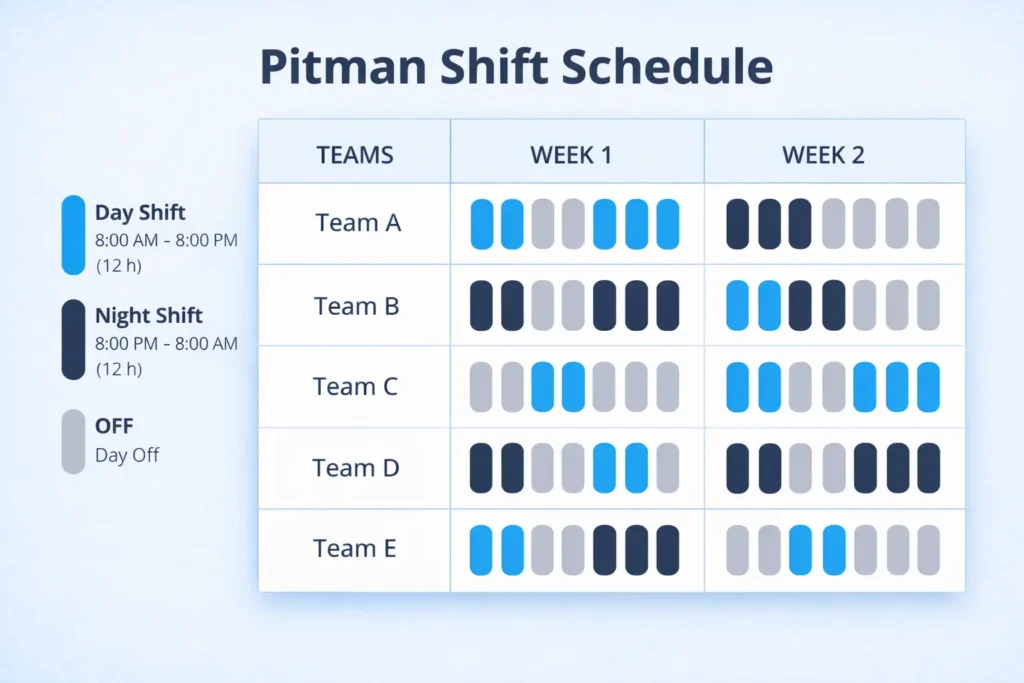Click Team A's first Week 1 day pill
Screen dimensions: 1024x683
(x=482, y=224)
